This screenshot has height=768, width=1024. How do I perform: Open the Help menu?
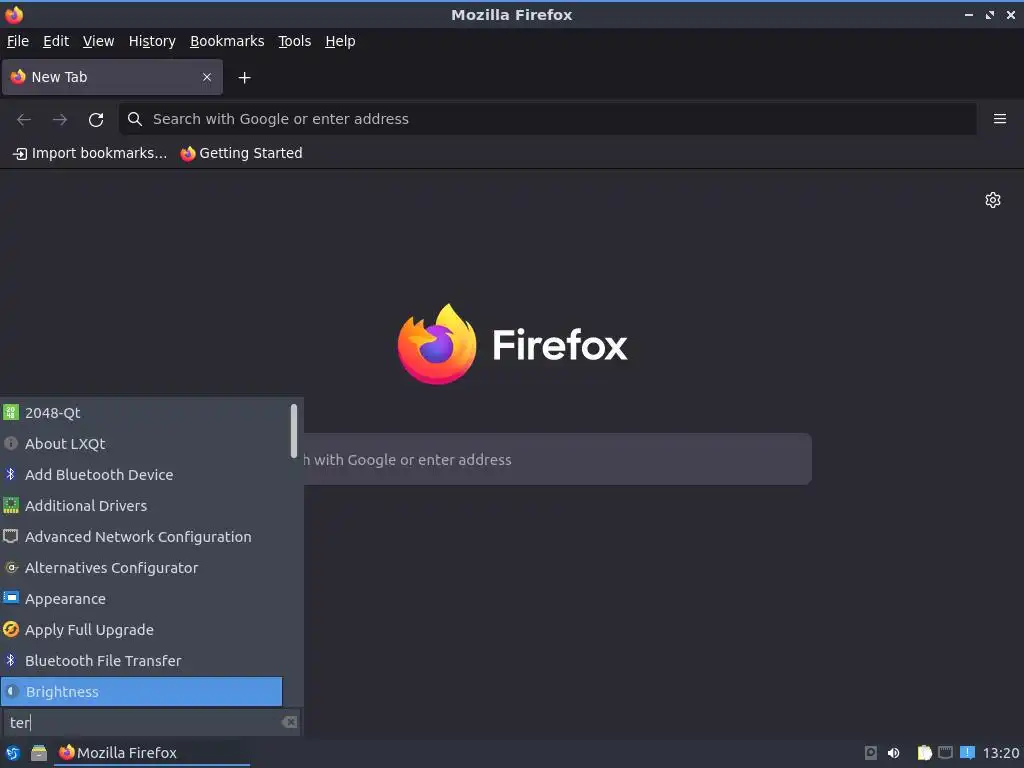coord(340,41)
